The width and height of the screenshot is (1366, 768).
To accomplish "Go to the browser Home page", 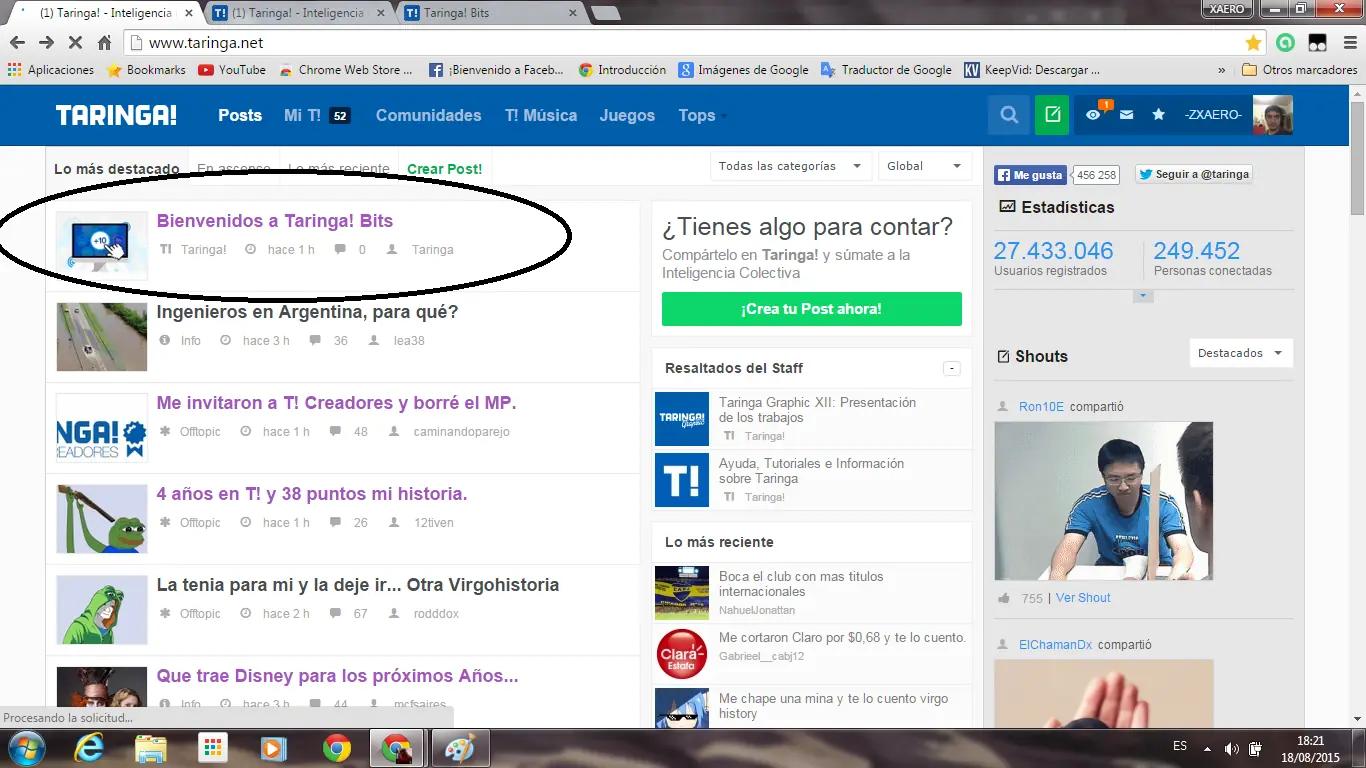I will [104, 43].
